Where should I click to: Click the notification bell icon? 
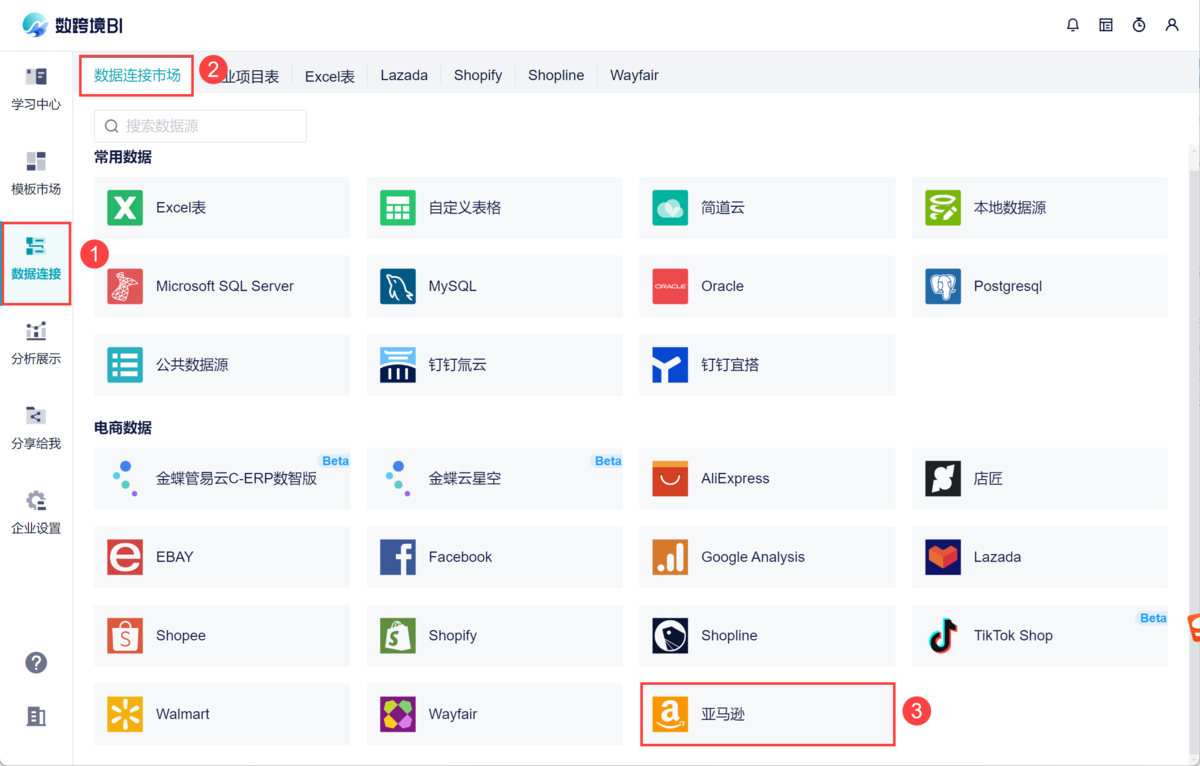pyautogui.click(x=1073, y=25)
